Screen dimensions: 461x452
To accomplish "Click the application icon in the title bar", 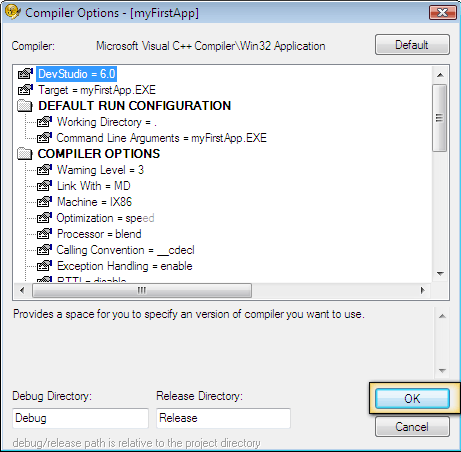I will [13, 12].
